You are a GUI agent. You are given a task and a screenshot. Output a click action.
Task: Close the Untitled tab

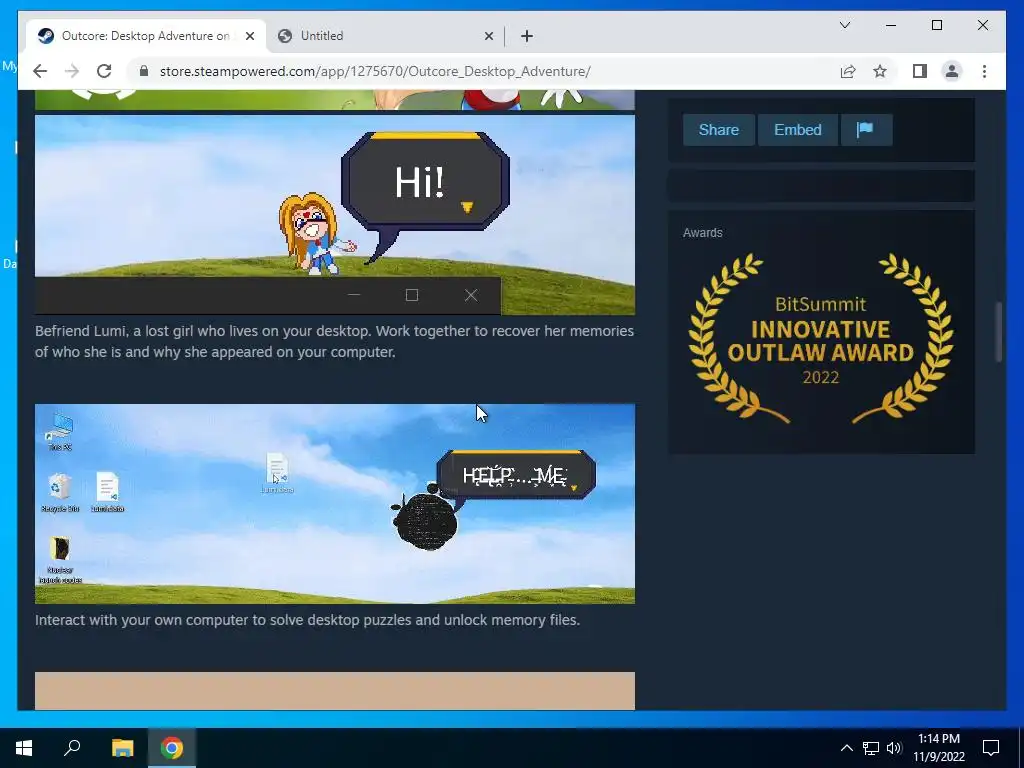click(488, 36)
